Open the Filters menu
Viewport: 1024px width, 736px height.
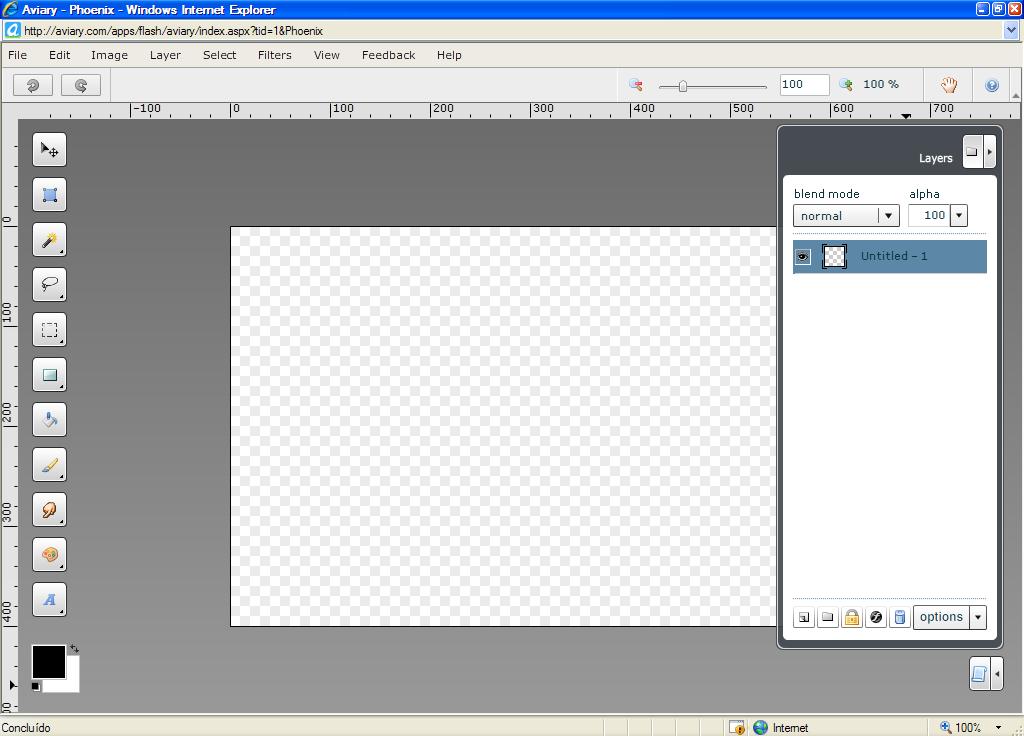tap(275, 56)
